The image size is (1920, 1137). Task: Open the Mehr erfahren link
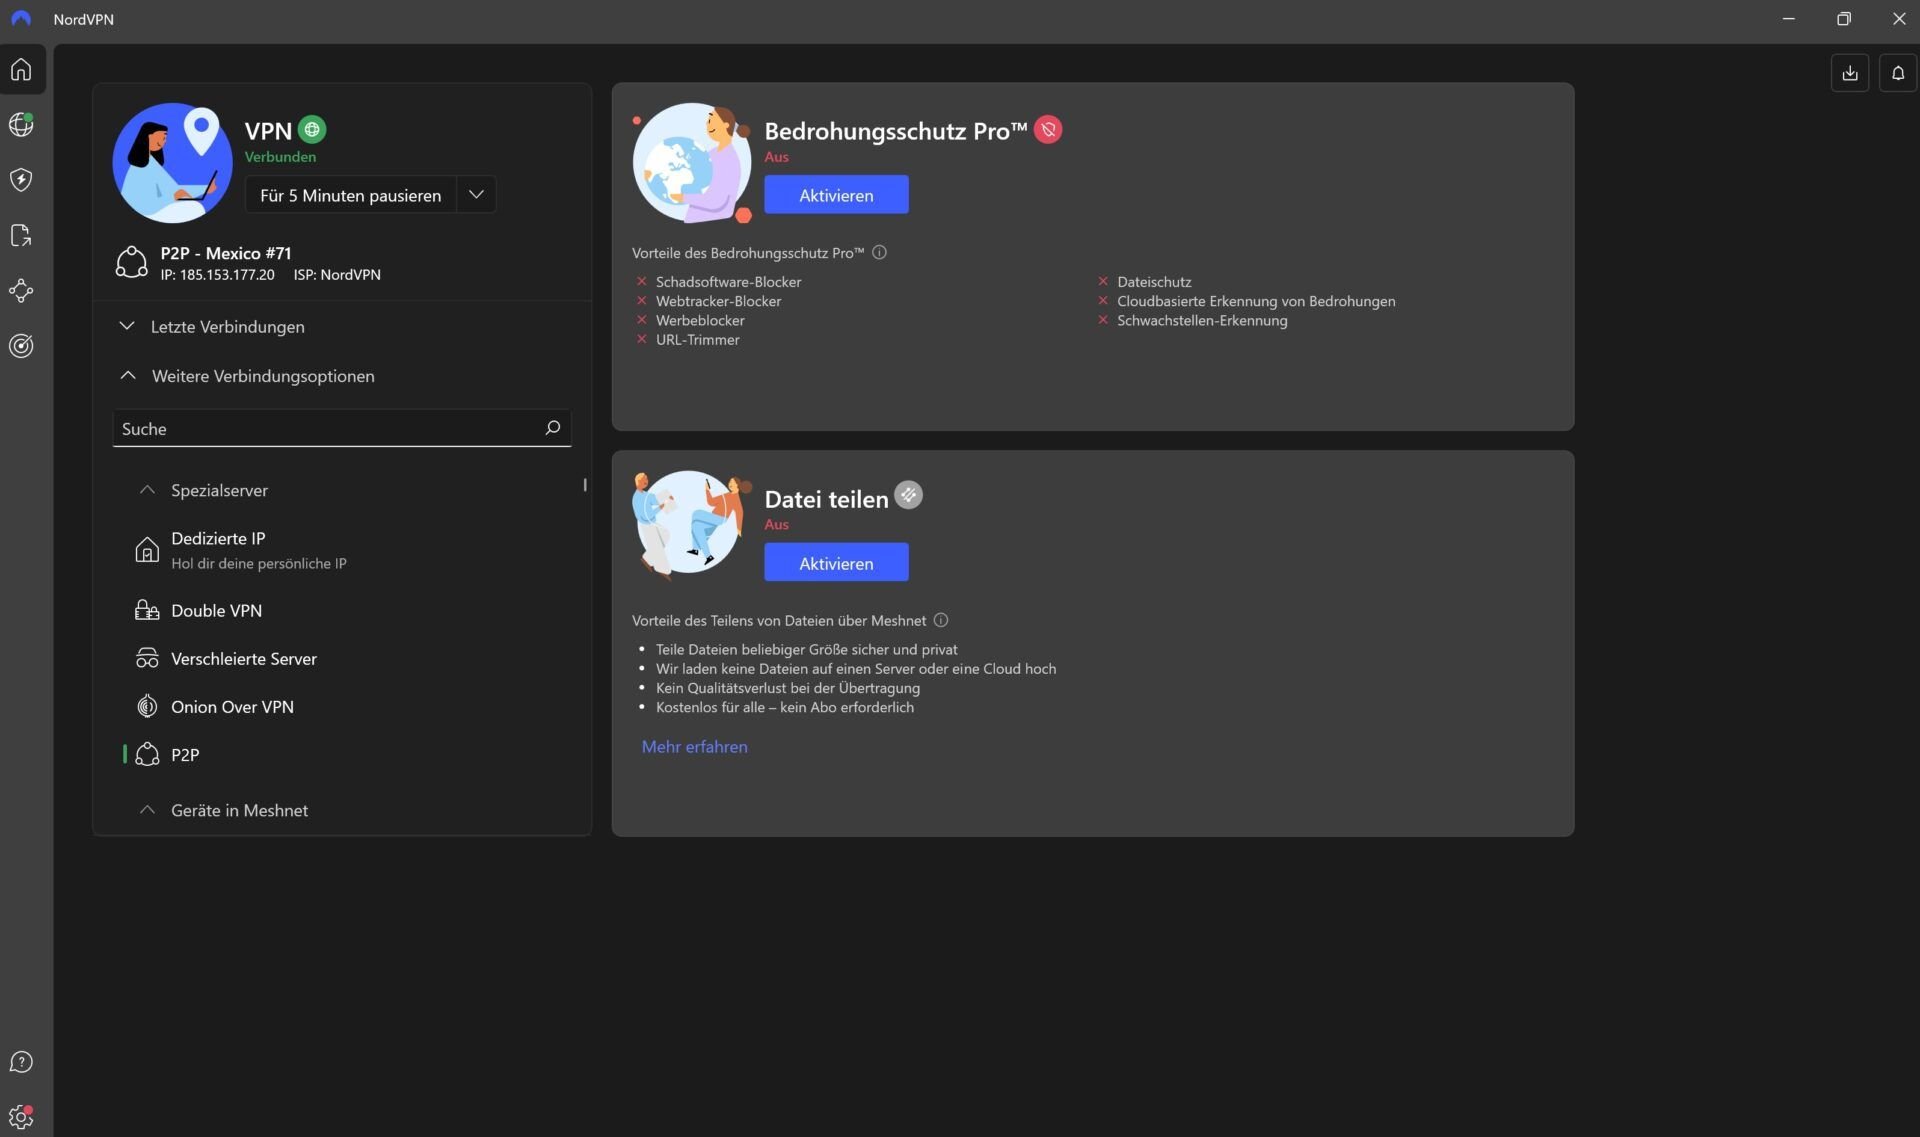click(x=694, y=747)
